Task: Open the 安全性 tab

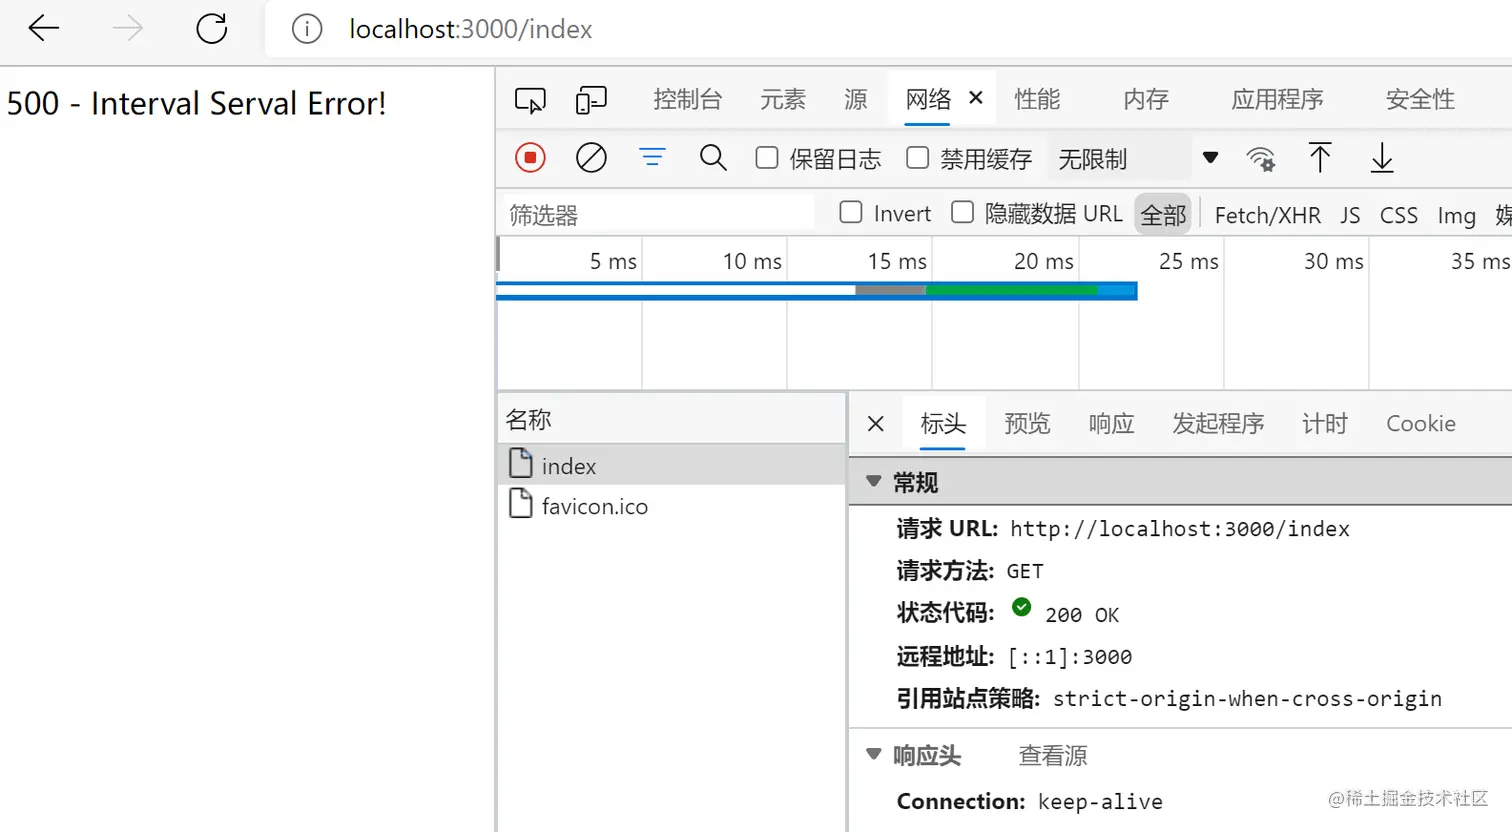Action: click(x=1420, y=99)
